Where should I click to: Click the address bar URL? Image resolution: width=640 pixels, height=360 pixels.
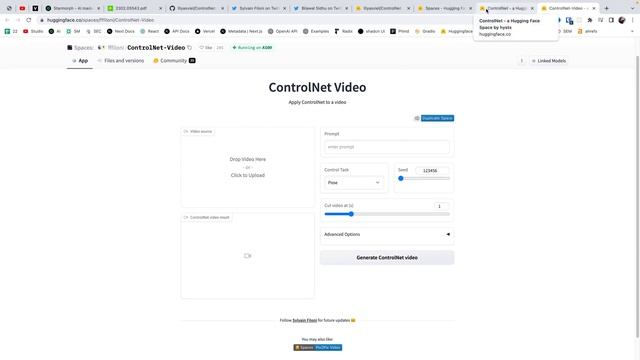[100, 20]
